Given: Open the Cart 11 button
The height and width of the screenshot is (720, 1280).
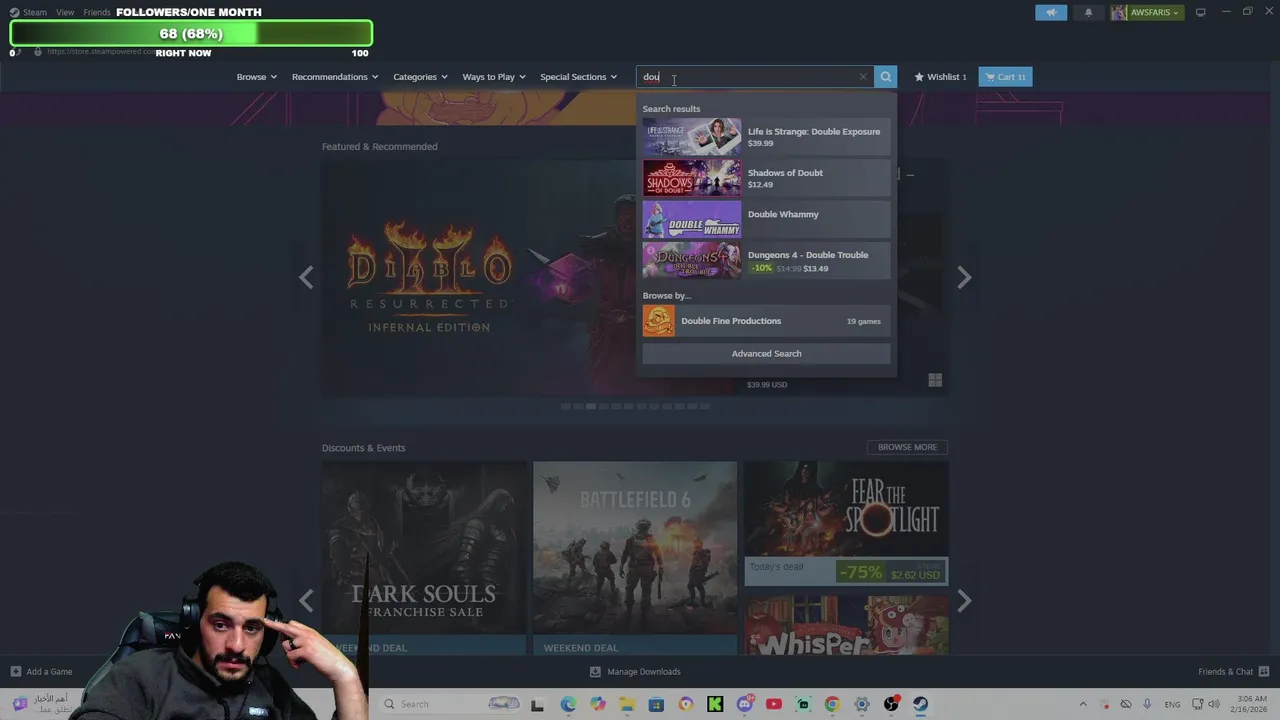Looking at the screenshot, I should (1005, 77).
